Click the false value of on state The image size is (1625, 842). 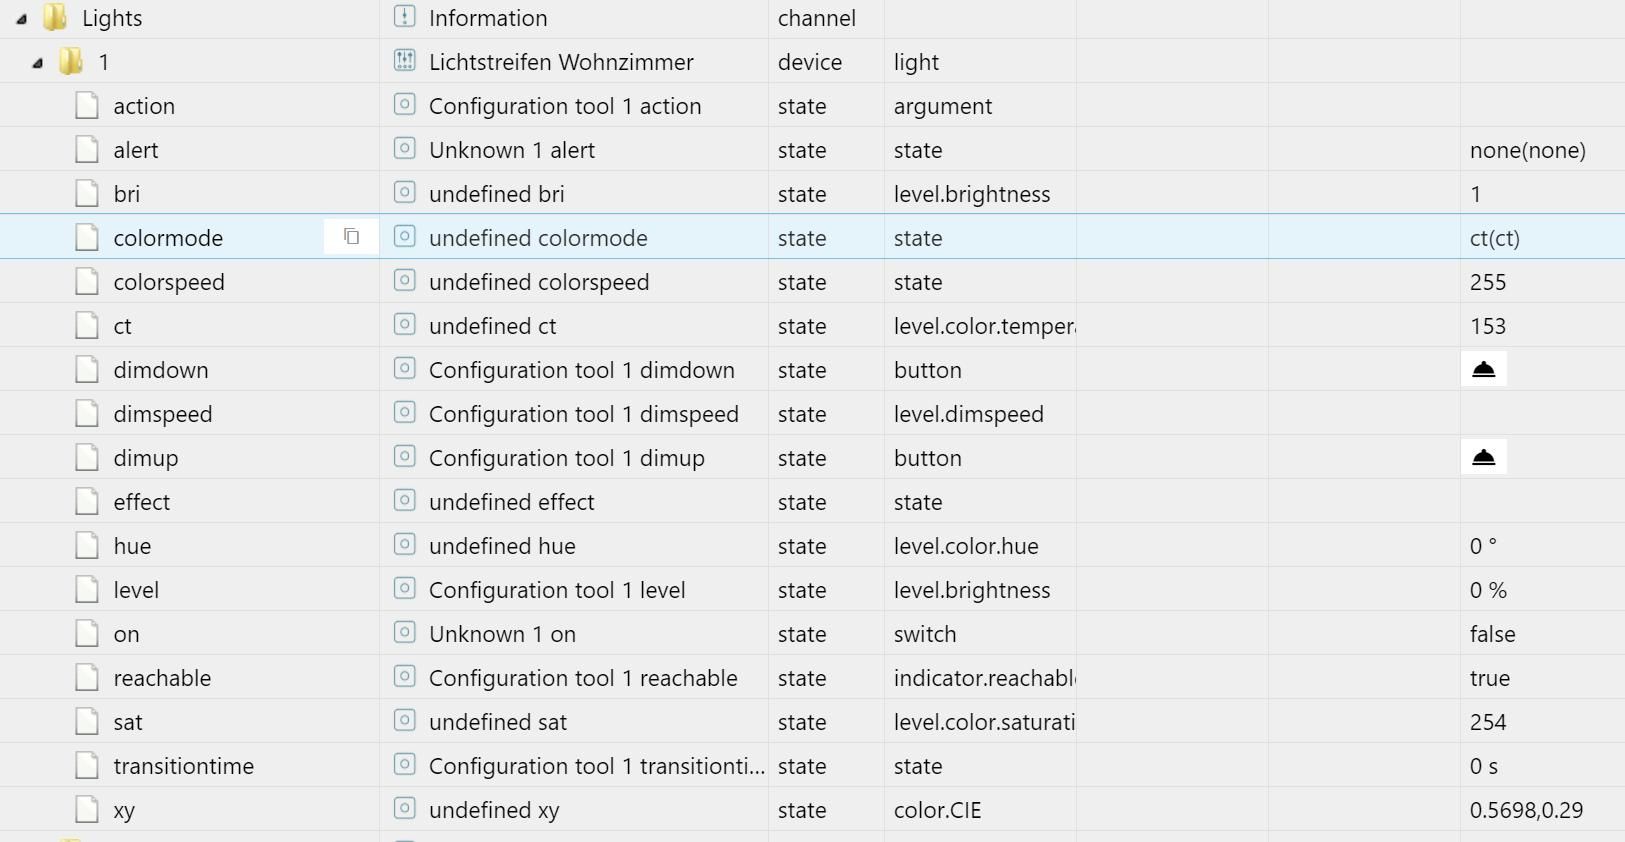pos(1492,634)
